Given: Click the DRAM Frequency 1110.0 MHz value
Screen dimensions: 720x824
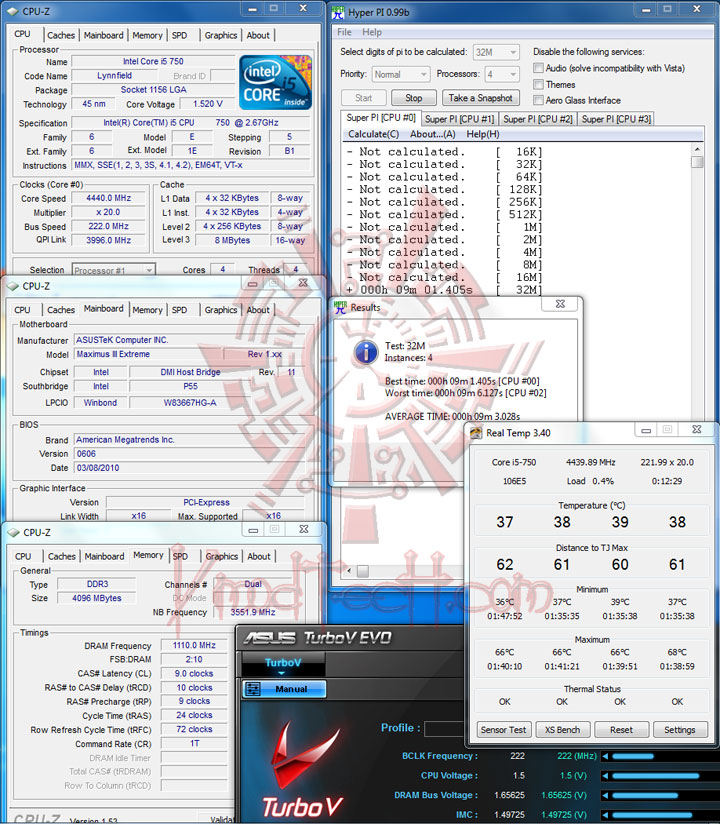Looking at the screenshot, I should 194,645.
